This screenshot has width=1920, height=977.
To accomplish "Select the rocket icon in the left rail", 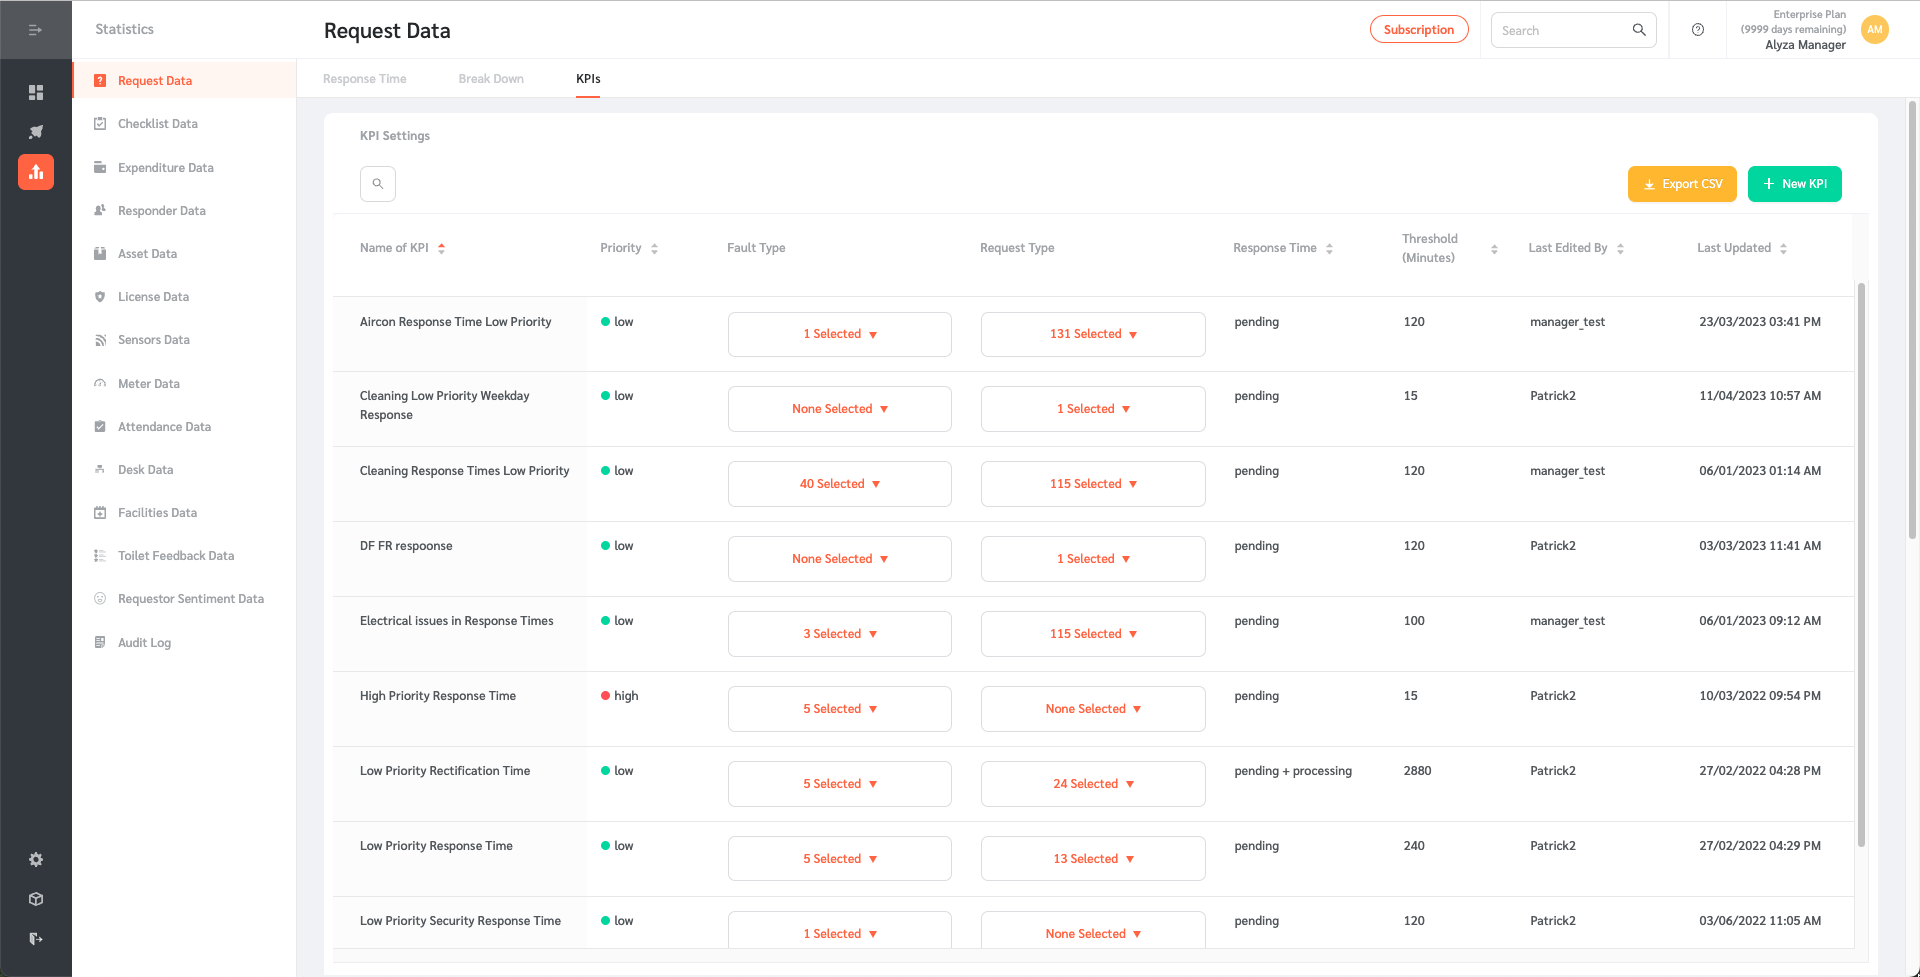I will click(x=36, y=131).
